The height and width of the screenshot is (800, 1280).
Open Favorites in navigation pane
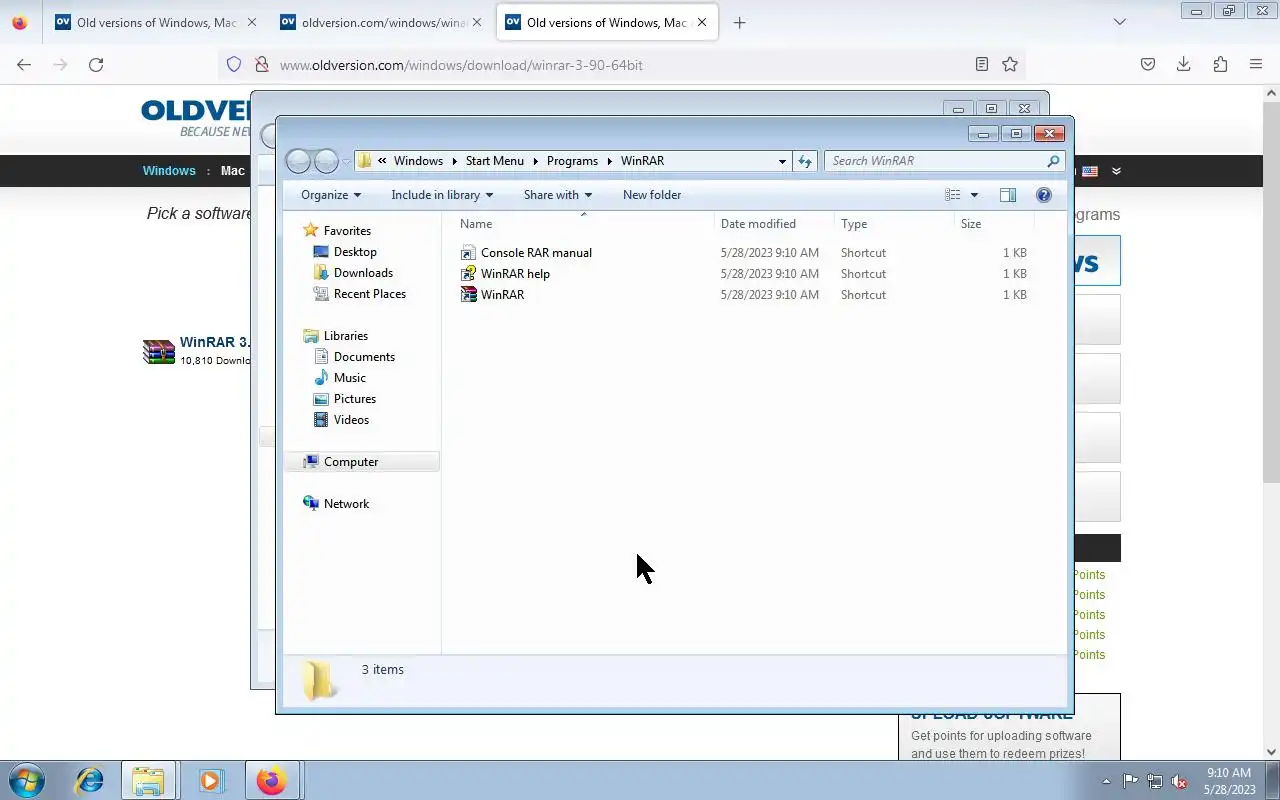[x=347, y=231]
